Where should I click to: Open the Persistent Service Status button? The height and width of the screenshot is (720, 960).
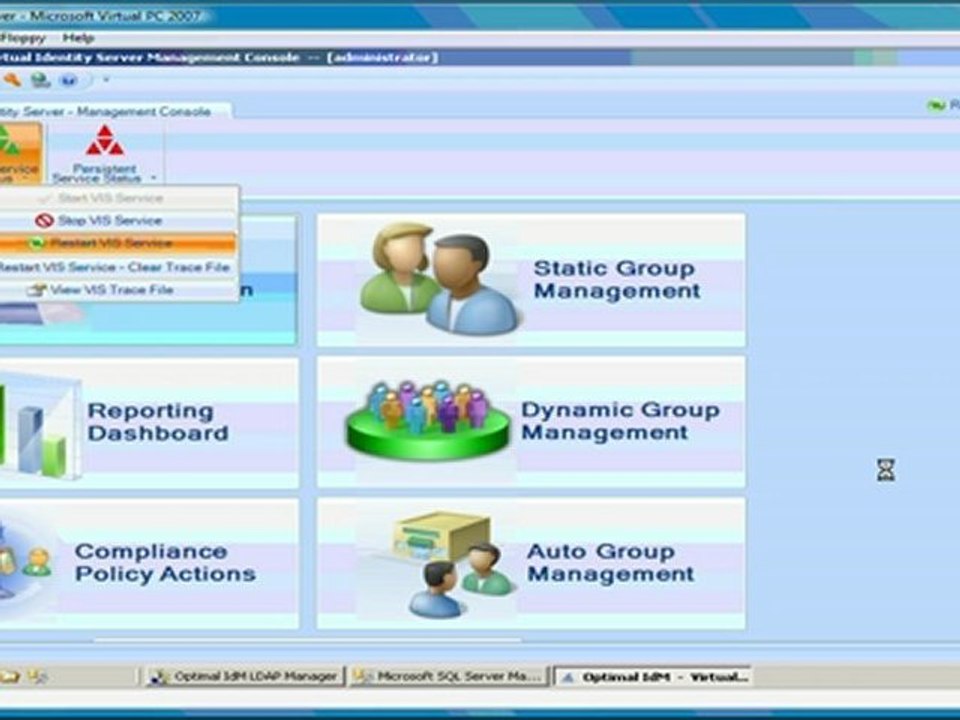click(105, 153)
